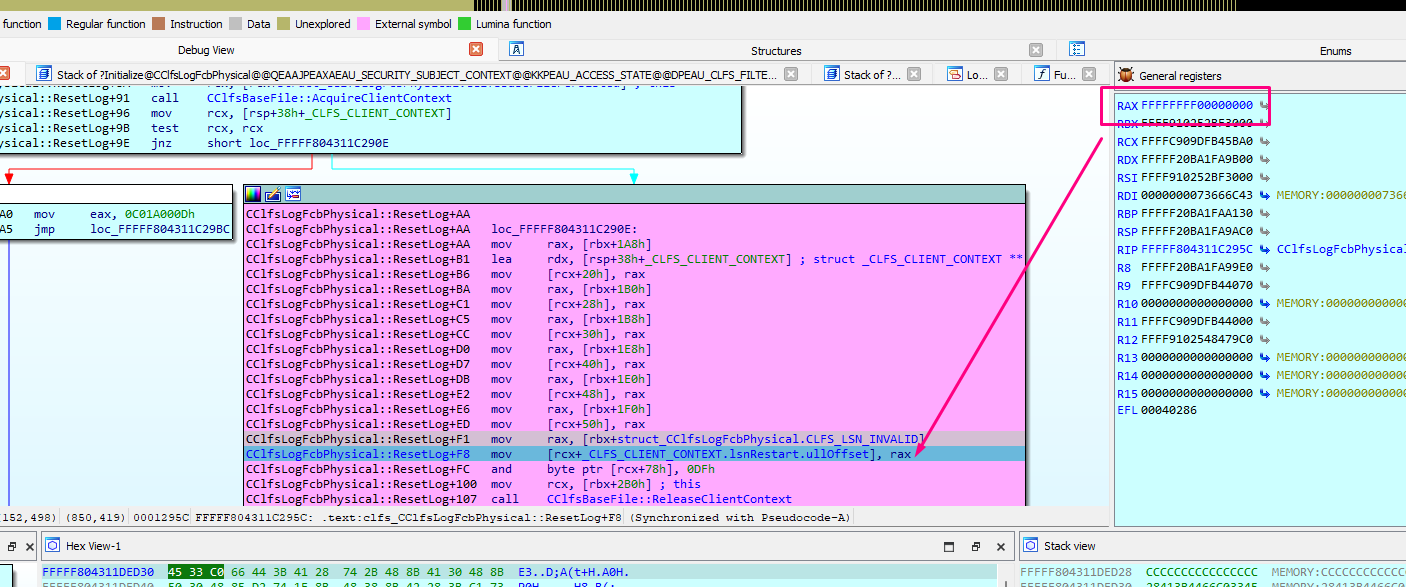
Task: Click the stack view address FFFFF804311DED28
Action: tap(1074, 572)
